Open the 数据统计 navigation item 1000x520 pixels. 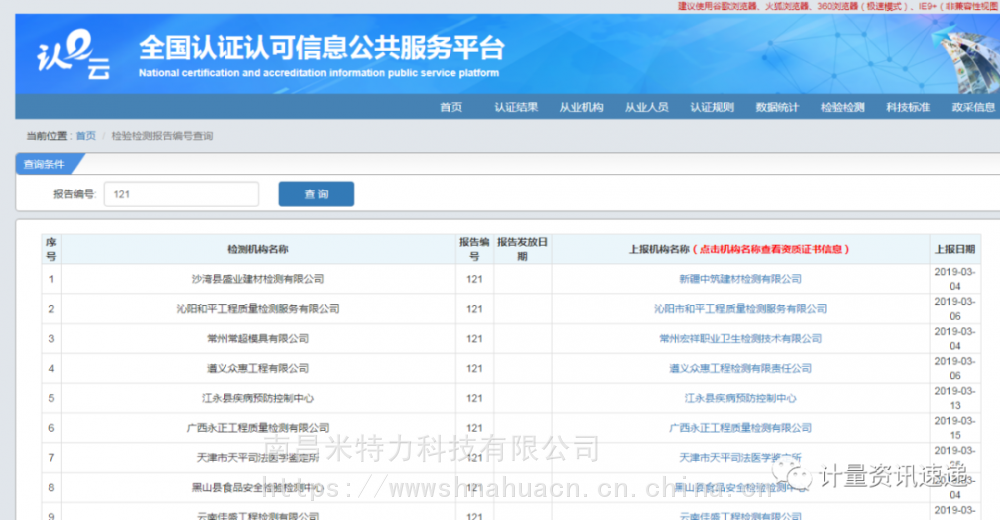tap(777, 107)
